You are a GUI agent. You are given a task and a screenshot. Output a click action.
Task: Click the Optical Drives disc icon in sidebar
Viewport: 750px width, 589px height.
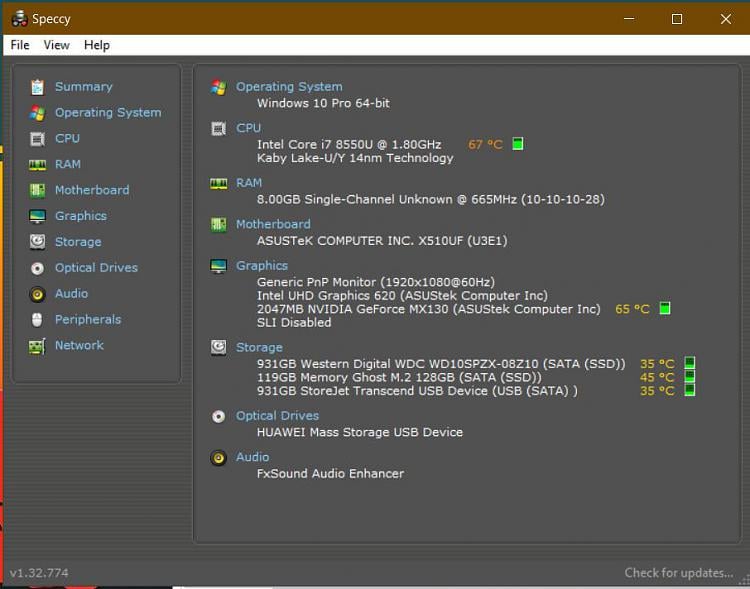(x=37, y=268)
